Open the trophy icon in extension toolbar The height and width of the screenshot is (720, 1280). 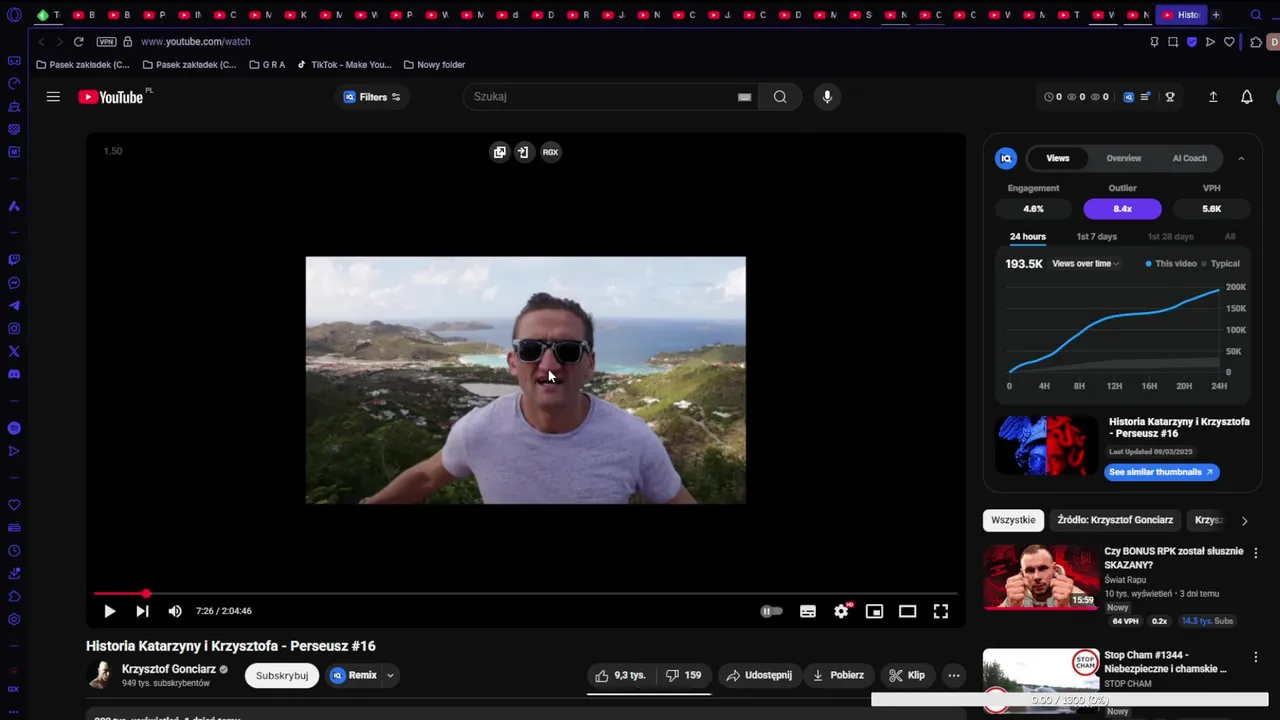1170,97
